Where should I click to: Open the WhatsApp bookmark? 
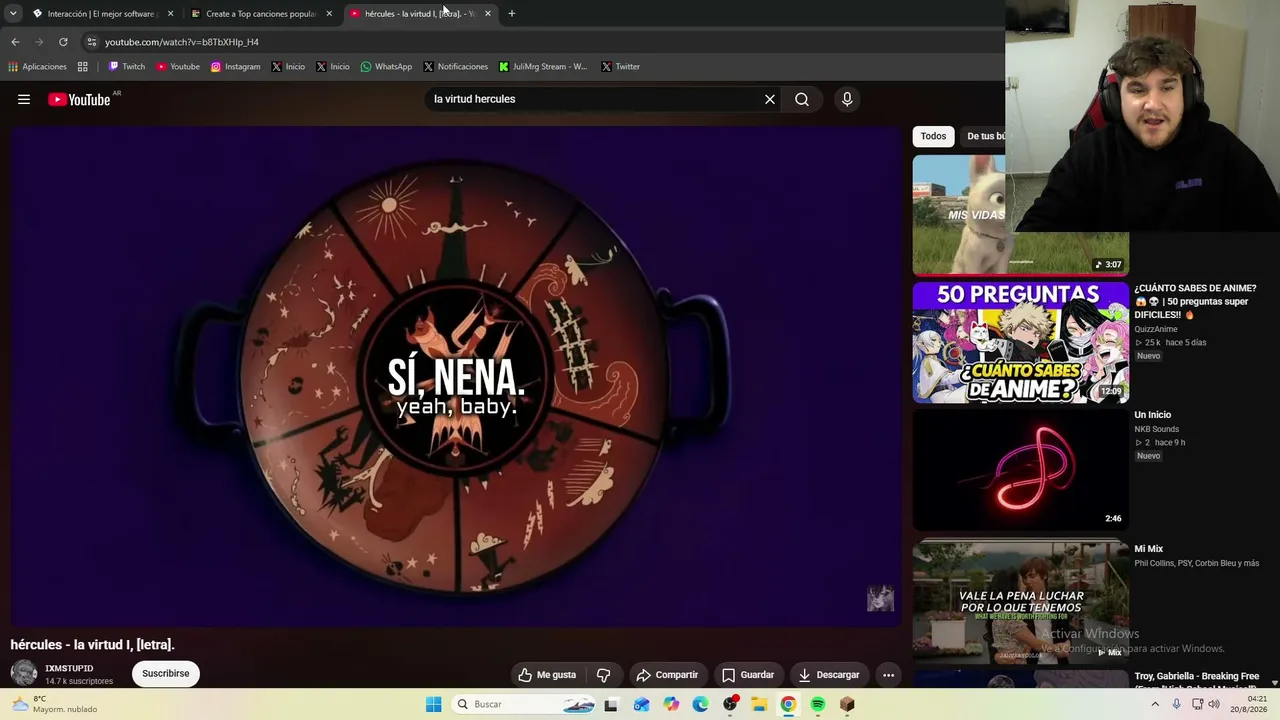[x=386, y=67]
